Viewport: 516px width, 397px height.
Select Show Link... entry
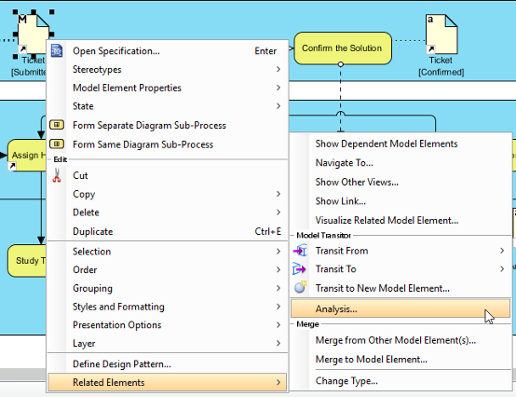click(400, 201)
